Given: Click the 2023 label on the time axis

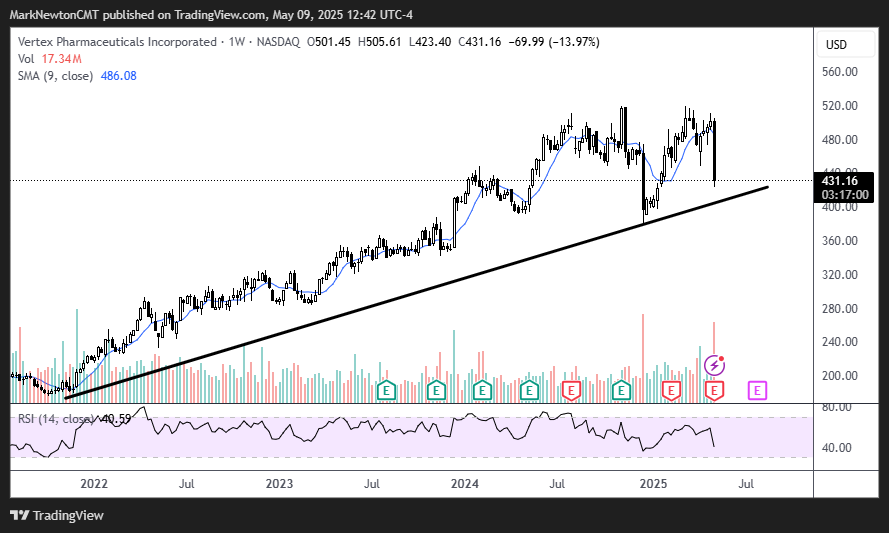Looking at the screenshot, I should pos(280,484).
